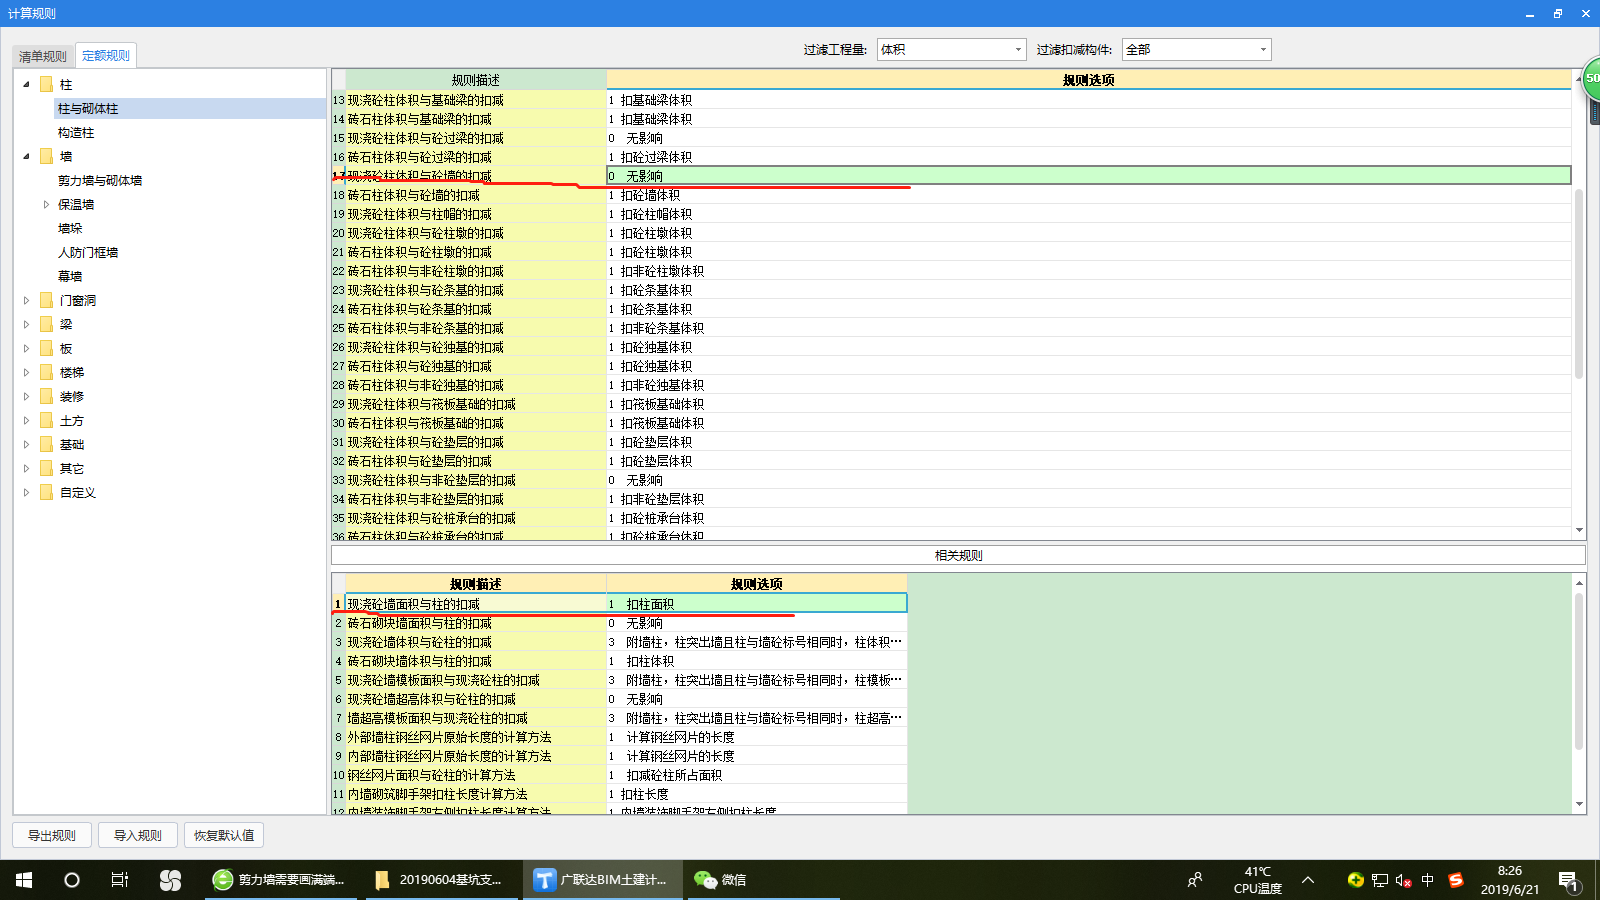Select 剪力墙与砌体墙 in the tree
Screen dimensions: 1600x900
100,180
